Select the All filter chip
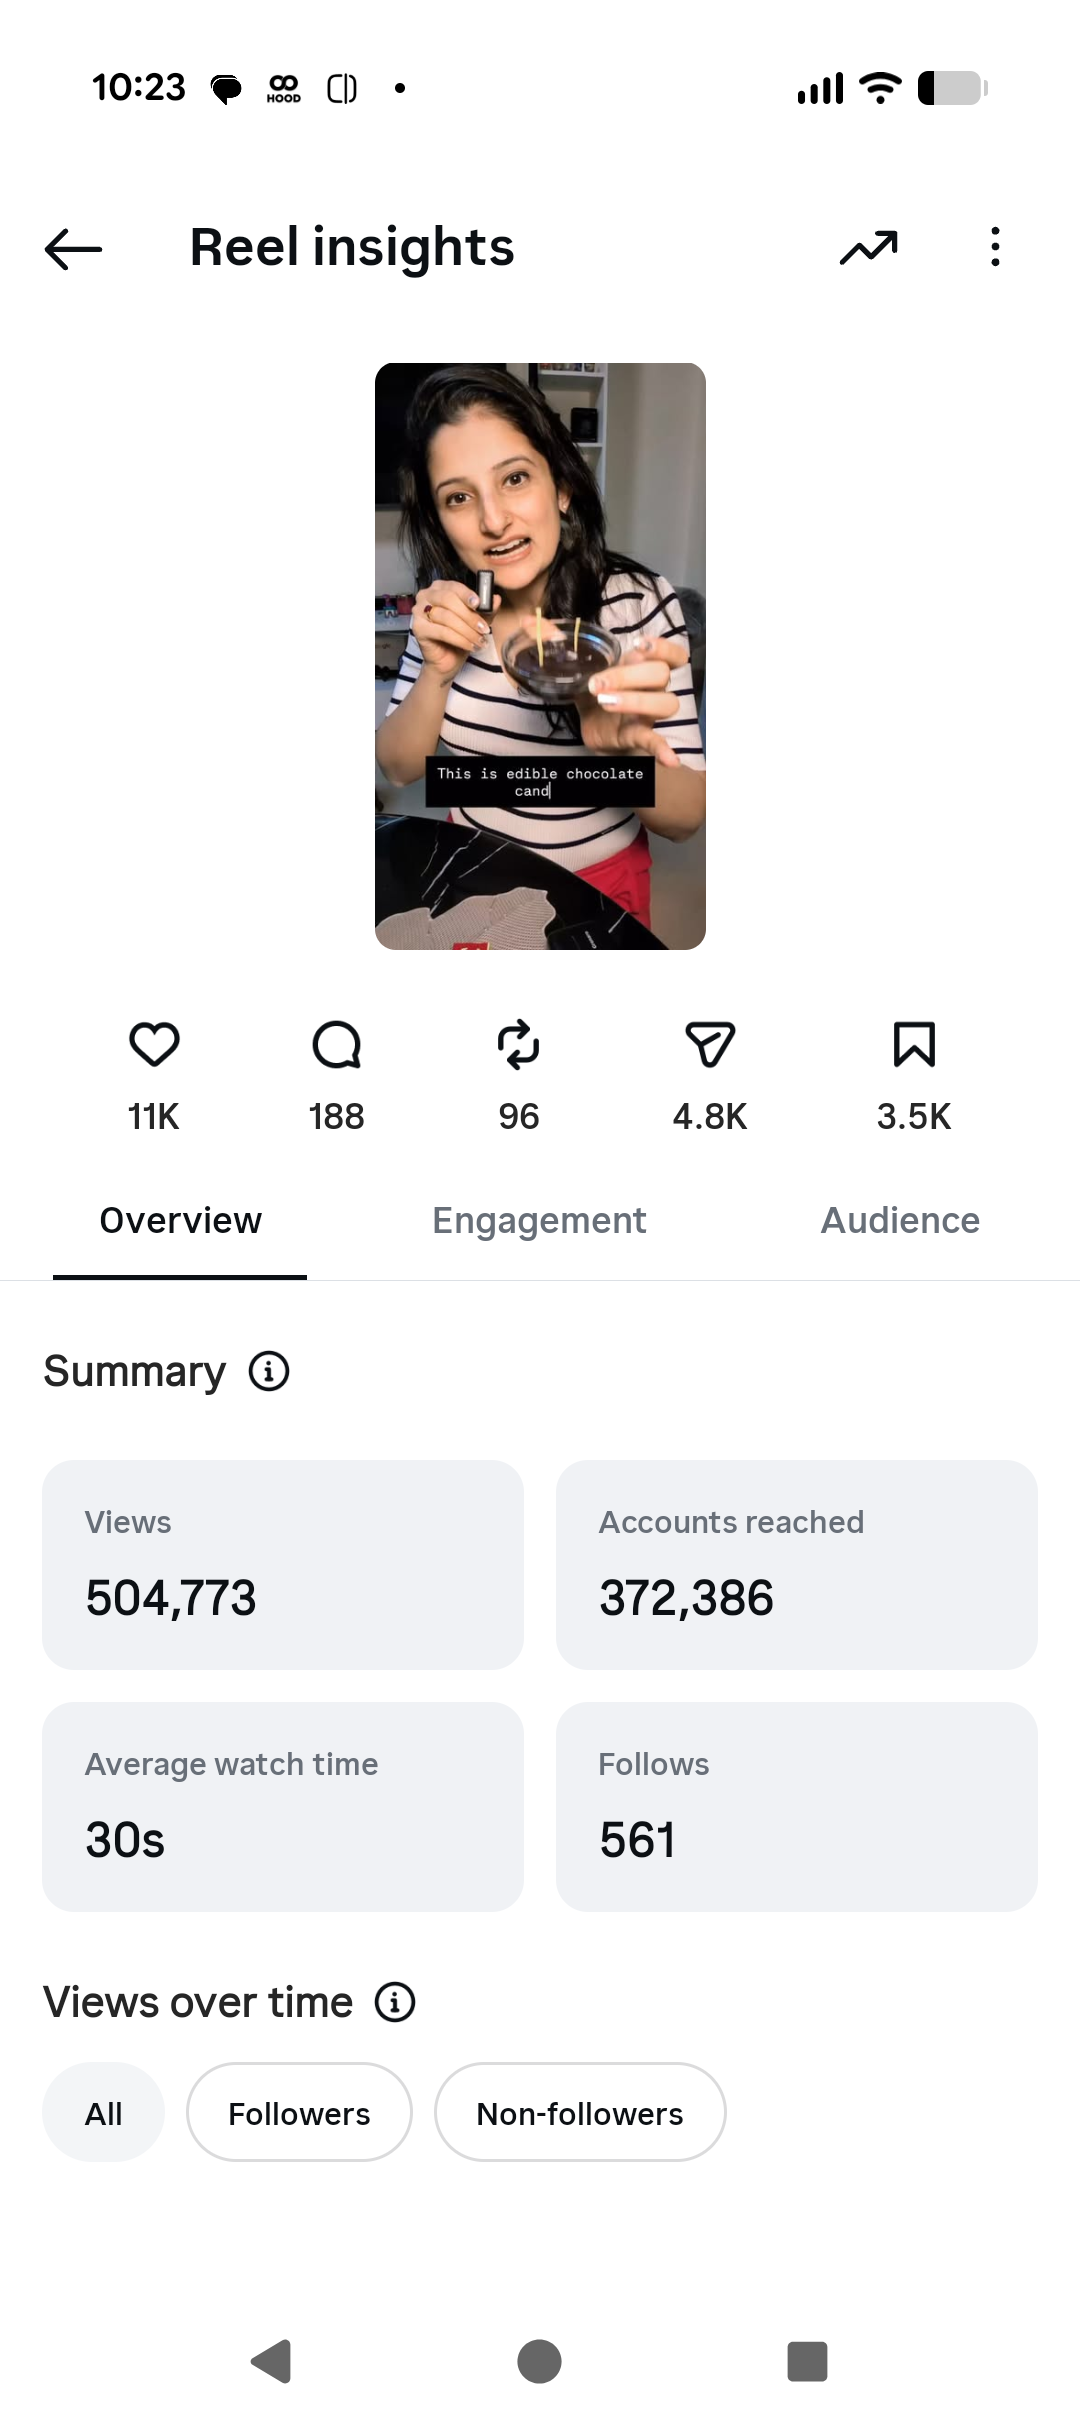Image resolution: width=1080 pixels, height=2424 pixels. pyautogui.click(x=103, y=2113)
